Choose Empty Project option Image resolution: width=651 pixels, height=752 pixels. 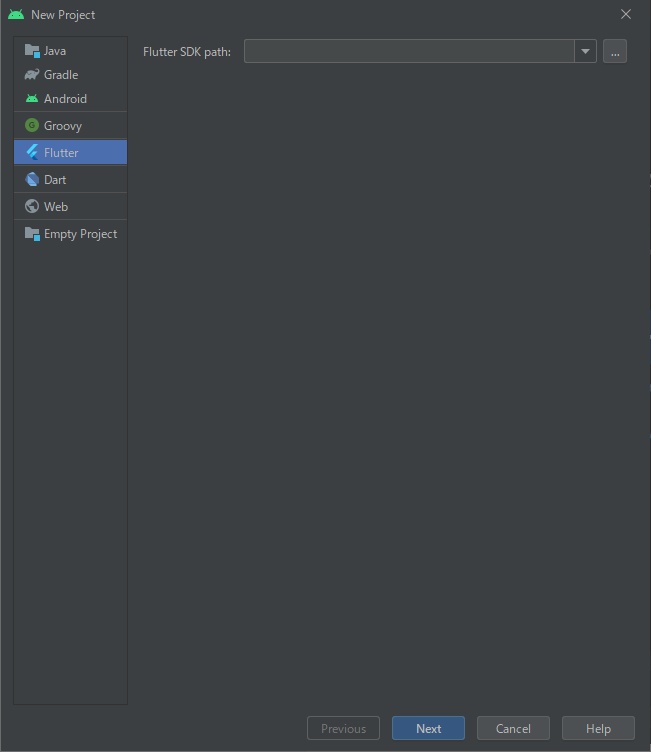click(x=71, y=234)
